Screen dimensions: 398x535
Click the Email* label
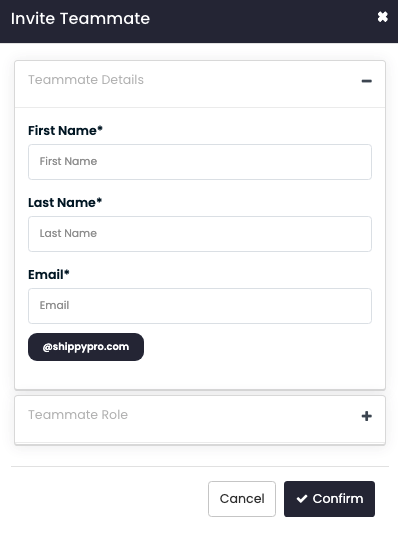49,275
